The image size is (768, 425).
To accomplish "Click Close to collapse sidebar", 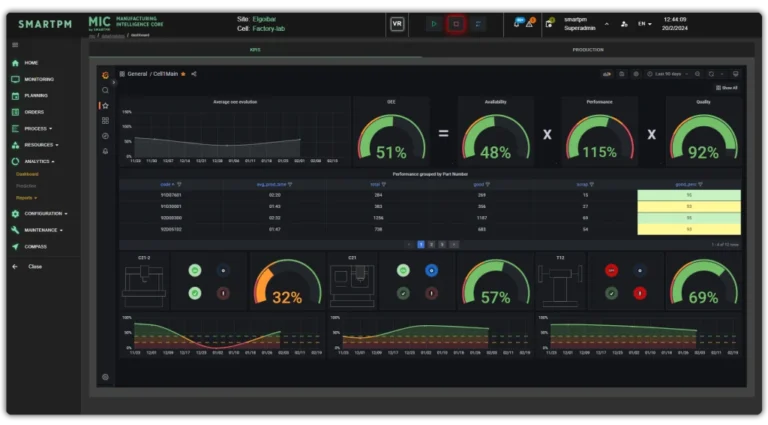I will tap(27, 267).
